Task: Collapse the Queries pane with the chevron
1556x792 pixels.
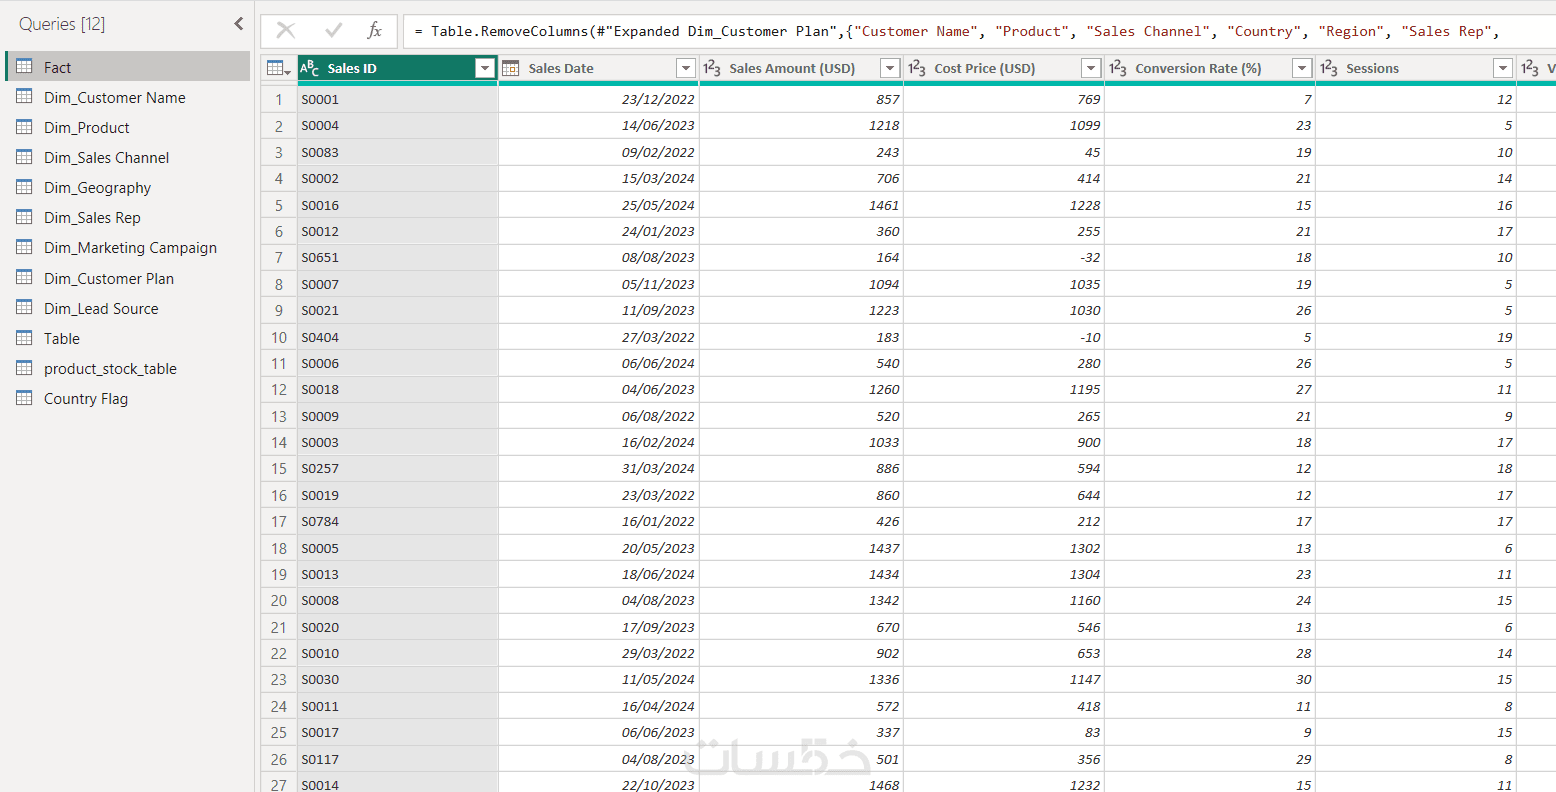Action: [x=238, y=24]
